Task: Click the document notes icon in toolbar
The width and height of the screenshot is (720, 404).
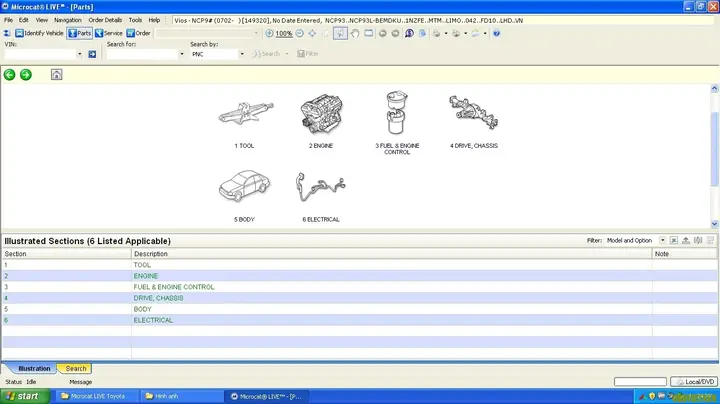Action: coord(422,33)
